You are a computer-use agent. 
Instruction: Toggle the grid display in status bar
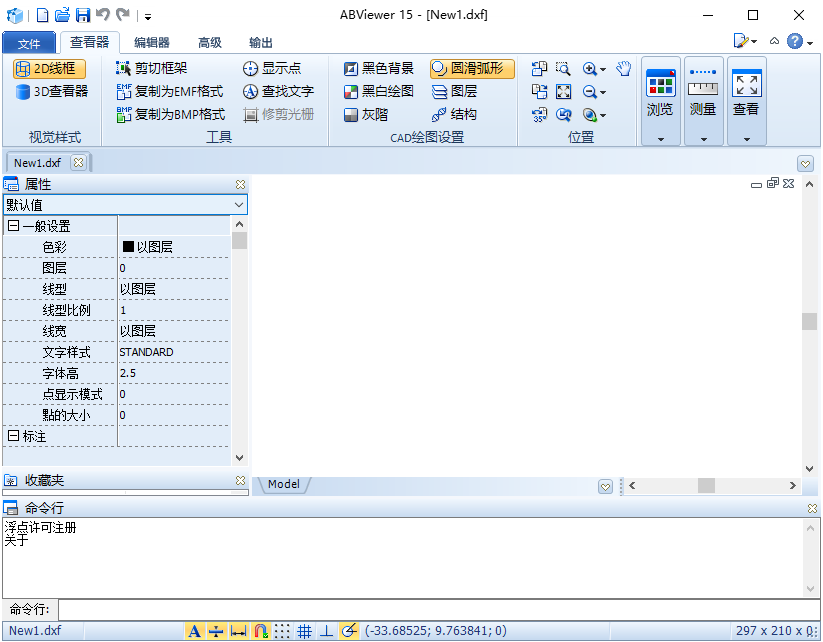[306, 631]
